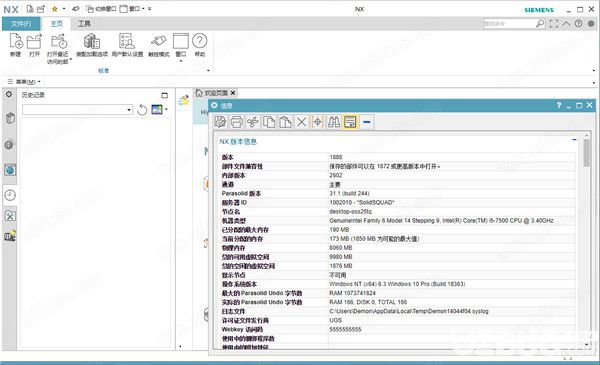This screenshot has width=600, height=365.
Task: Click the crosshair target icon in Information toolbar
Action: tap(318, 122)
